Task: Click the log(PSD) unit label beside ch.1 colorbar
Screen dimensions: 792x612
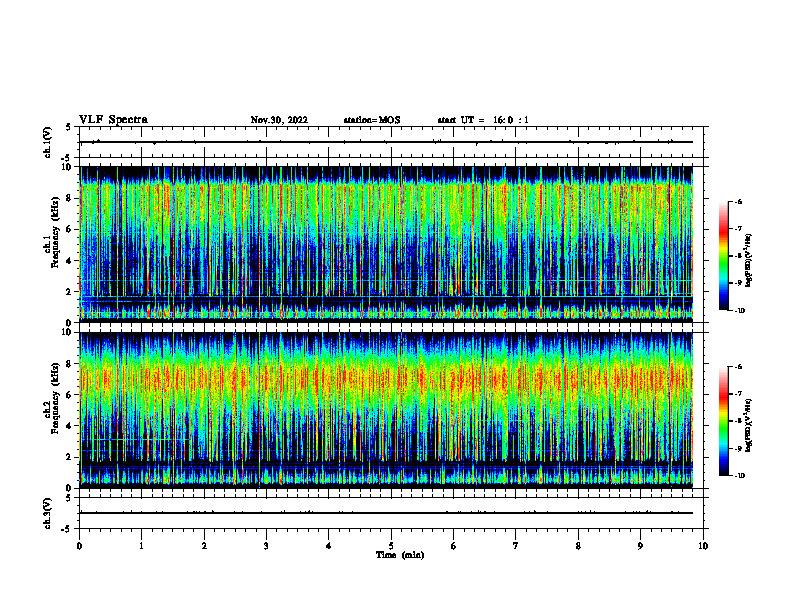Action: (749, 260)
